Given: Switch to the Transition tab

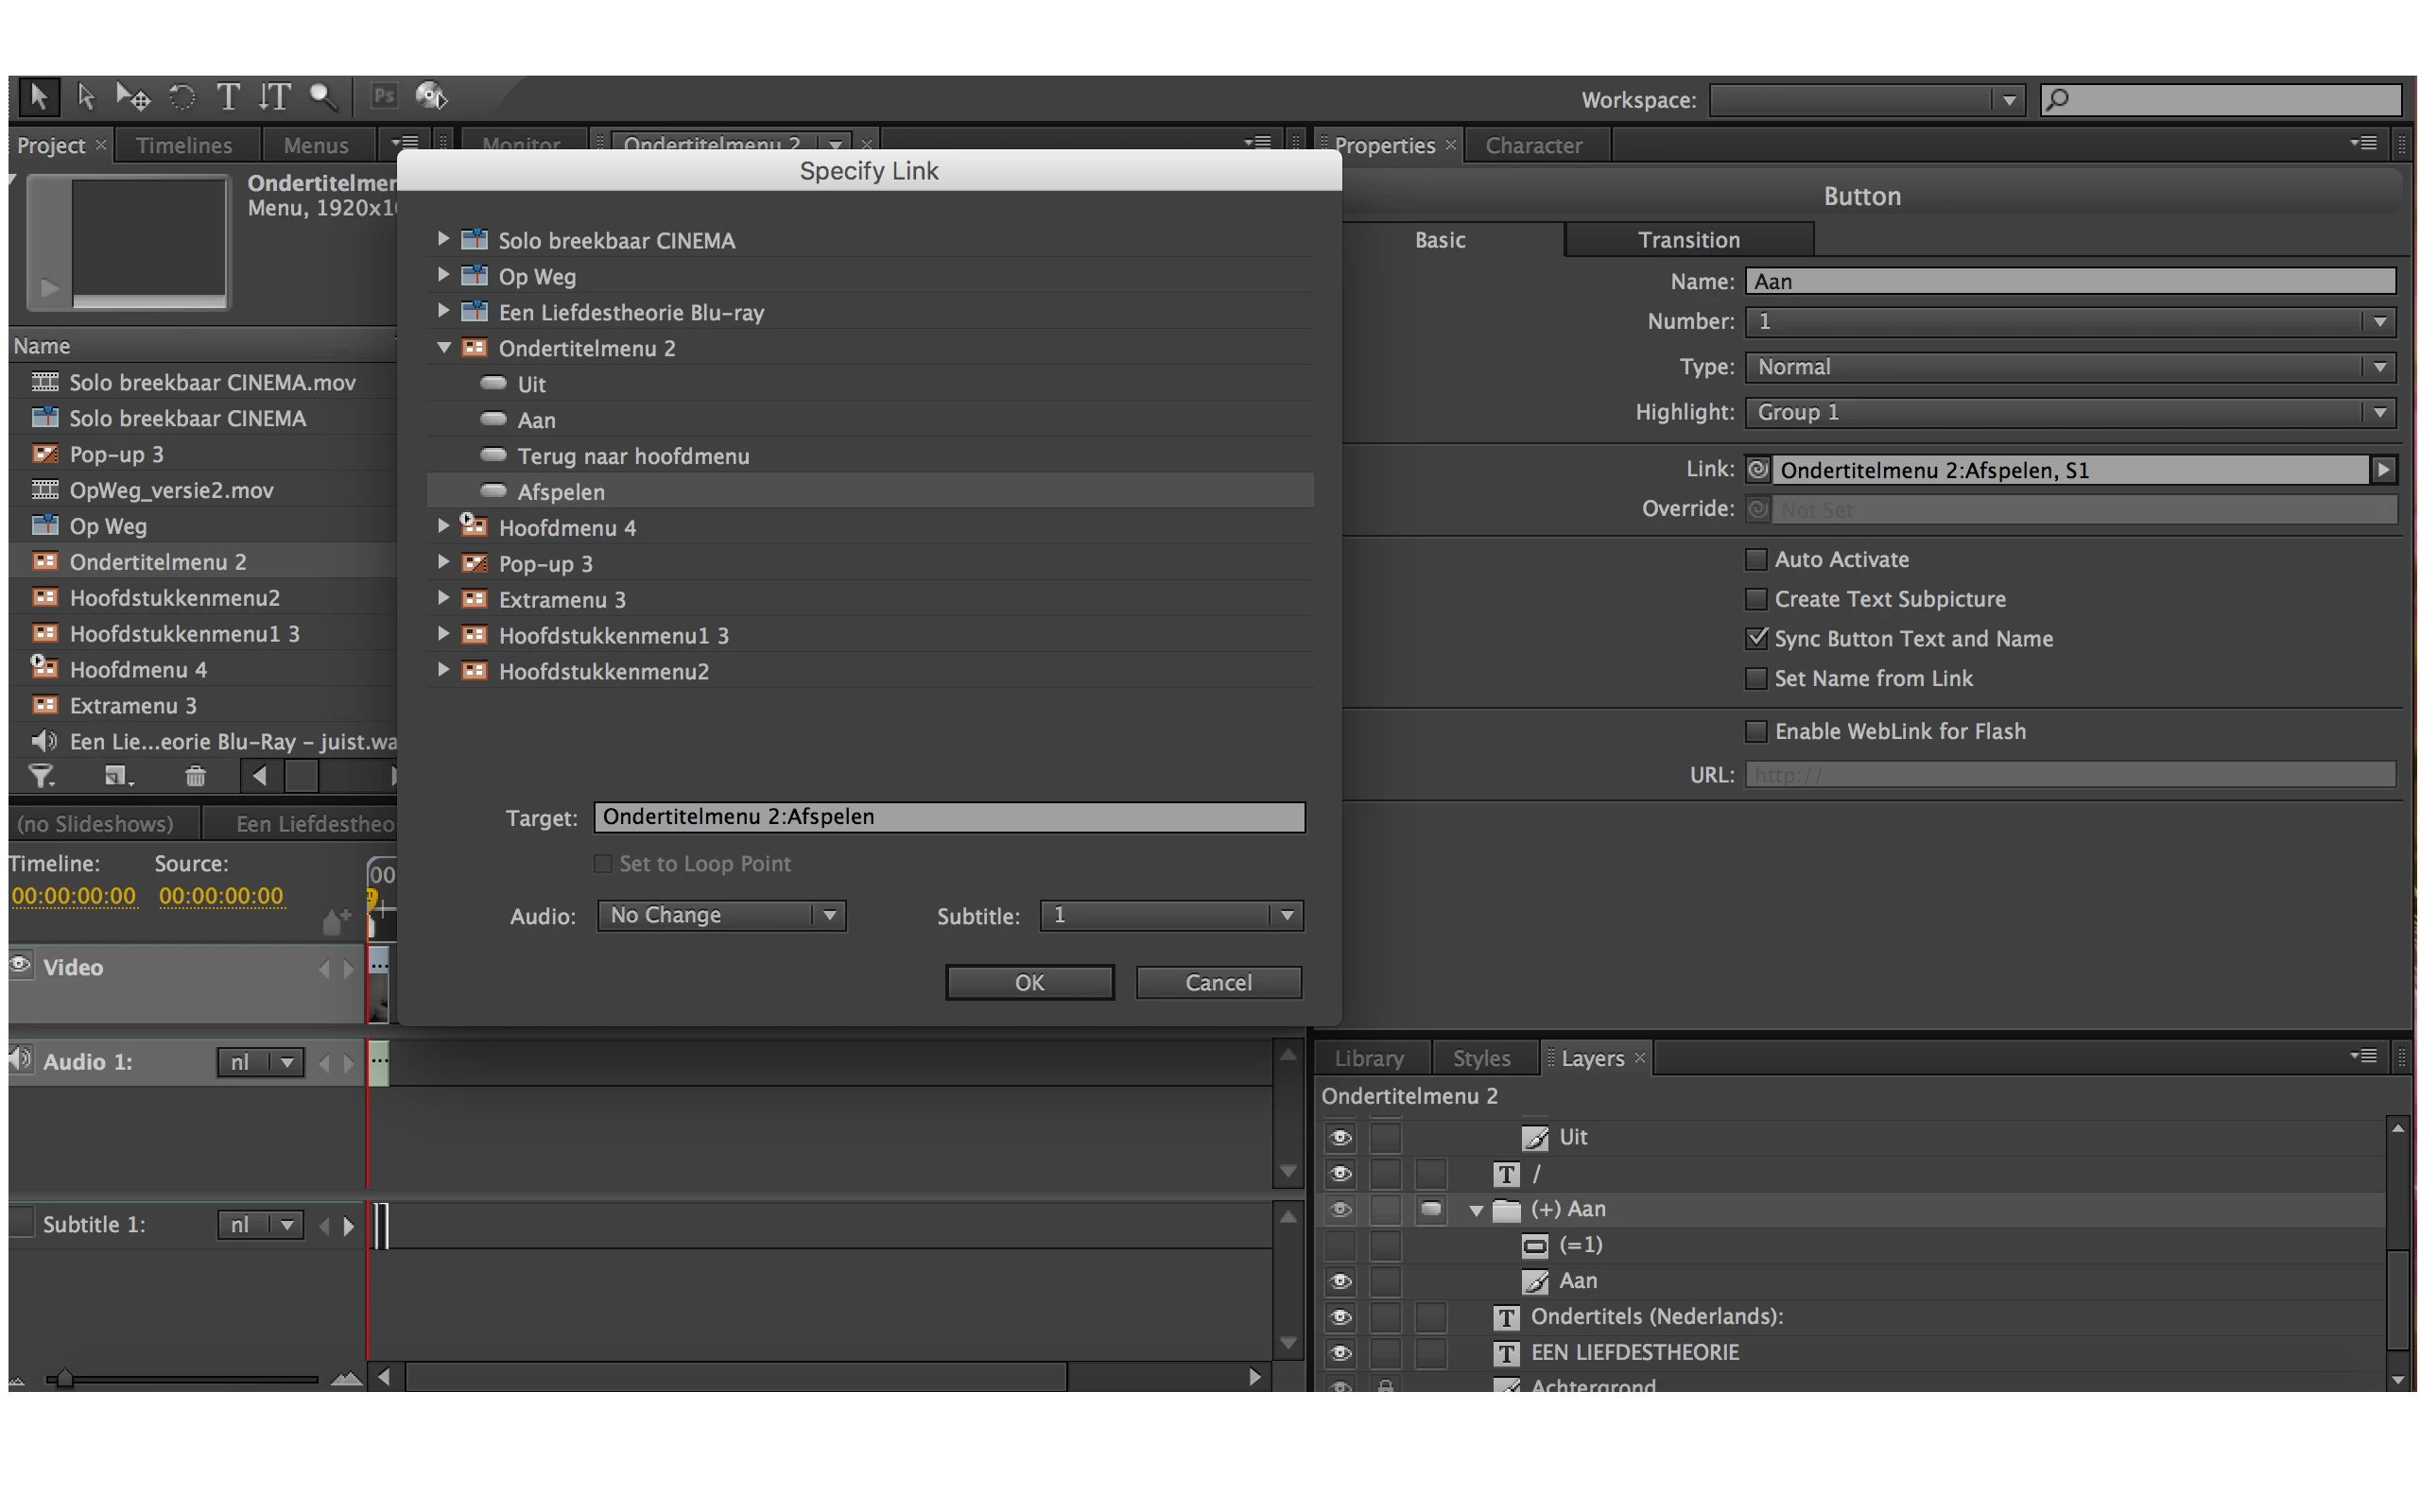Looking at the screenshot, I should tap(1688, 240).
